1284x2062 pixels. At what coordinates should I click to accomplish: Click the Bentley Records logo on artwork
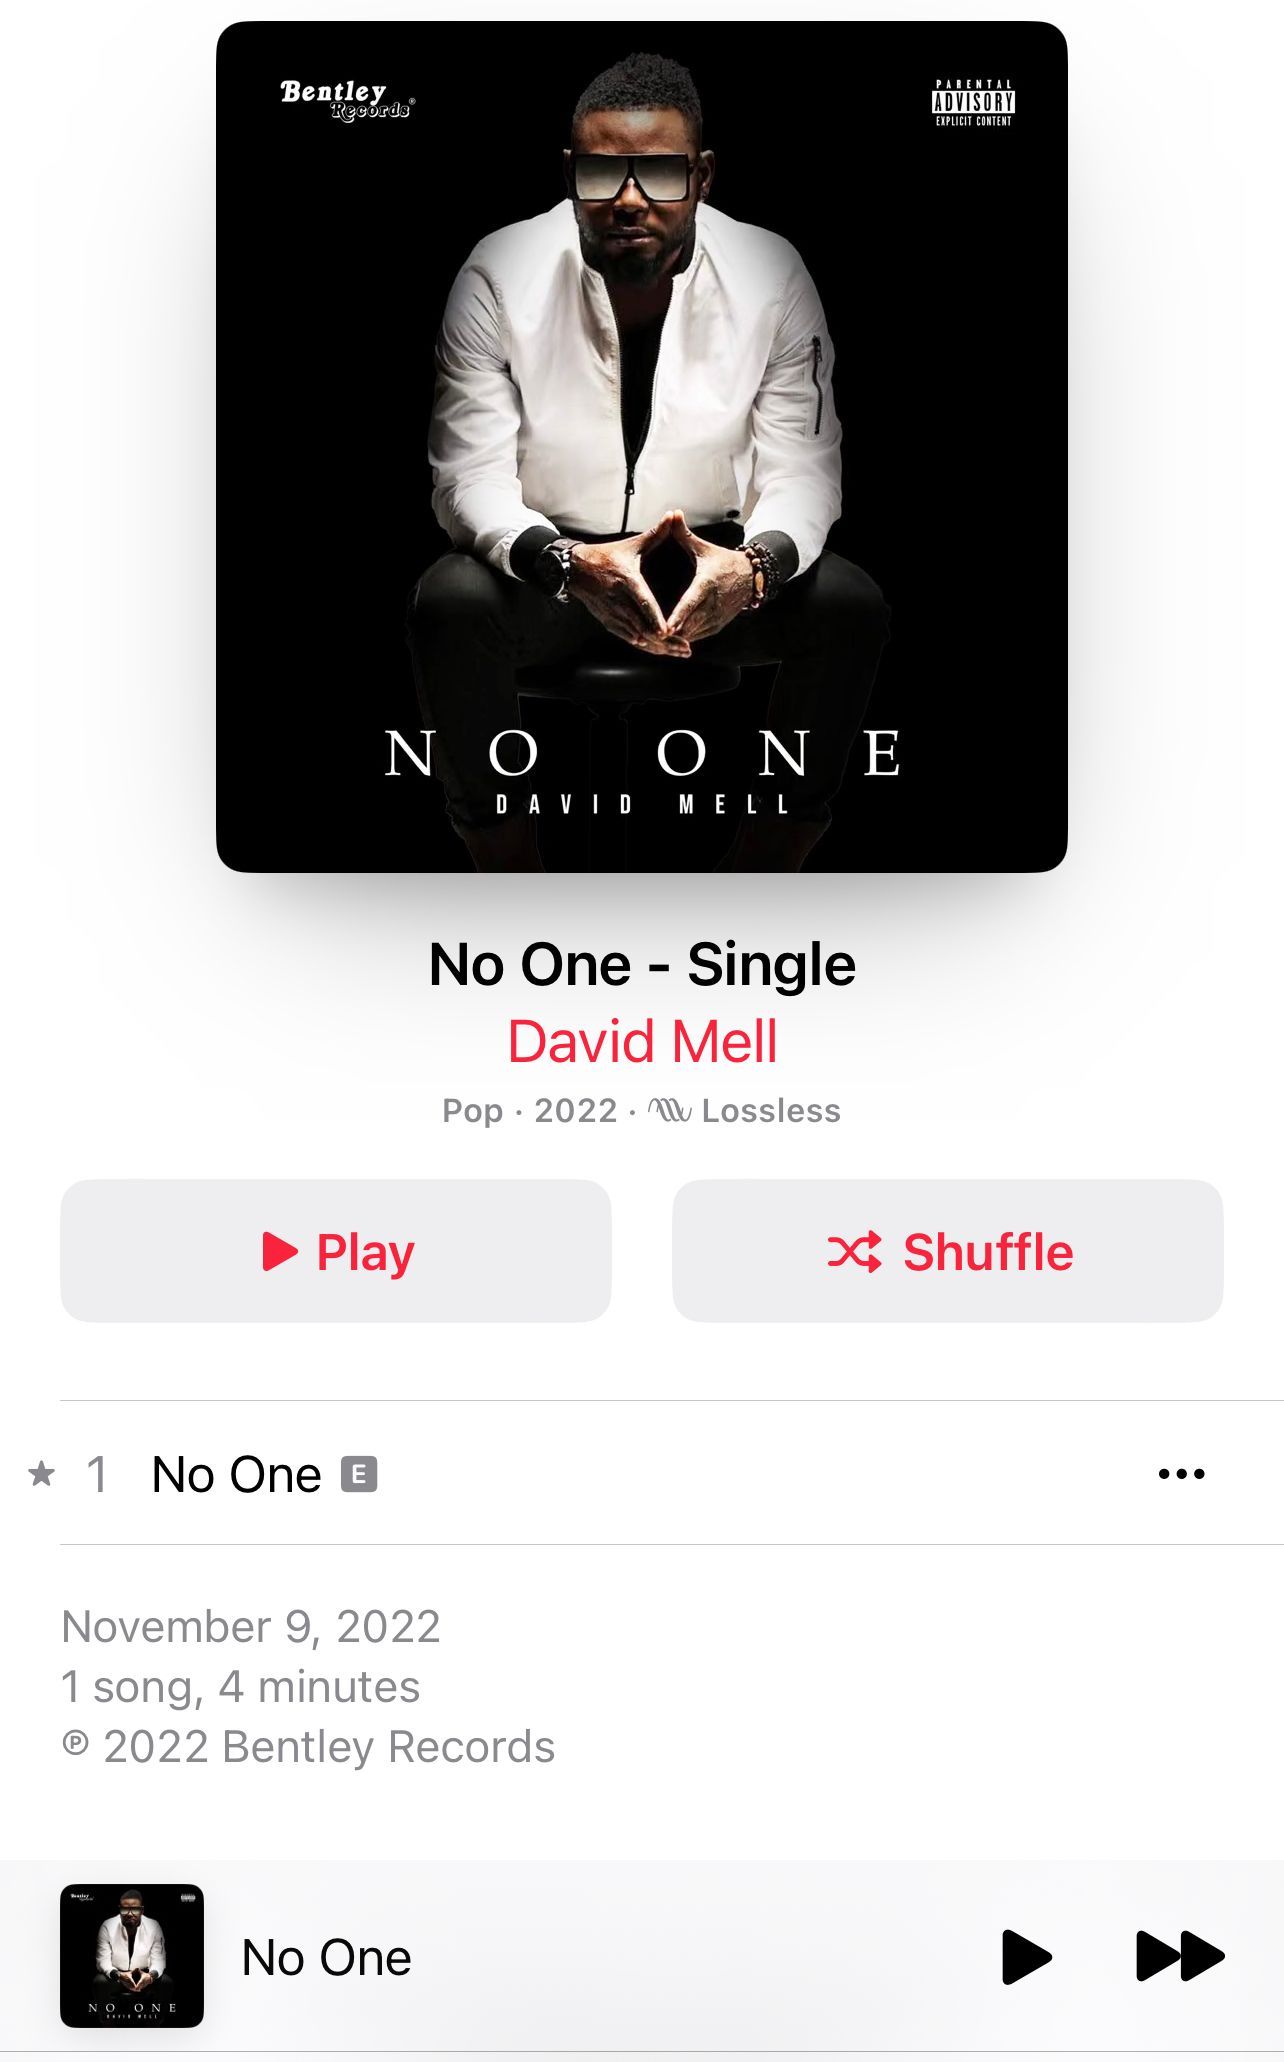pyautogui.click(x=347, y=101)
